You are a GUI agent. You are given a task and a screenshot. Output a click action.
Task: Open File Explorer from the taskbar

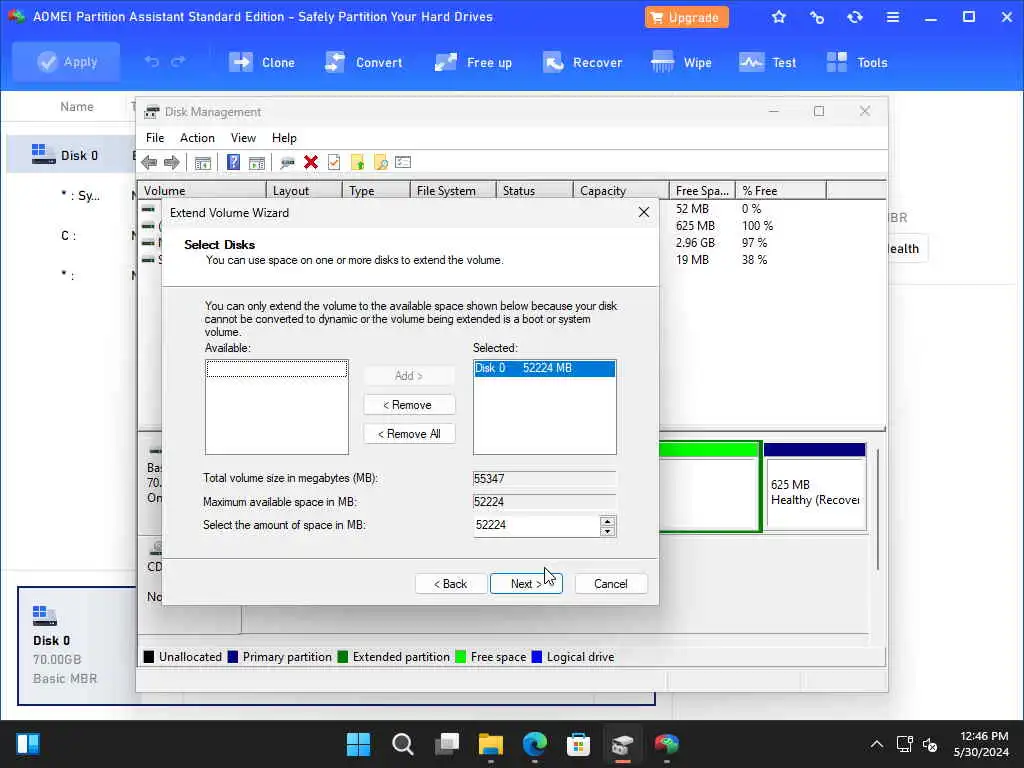point(490,744)
